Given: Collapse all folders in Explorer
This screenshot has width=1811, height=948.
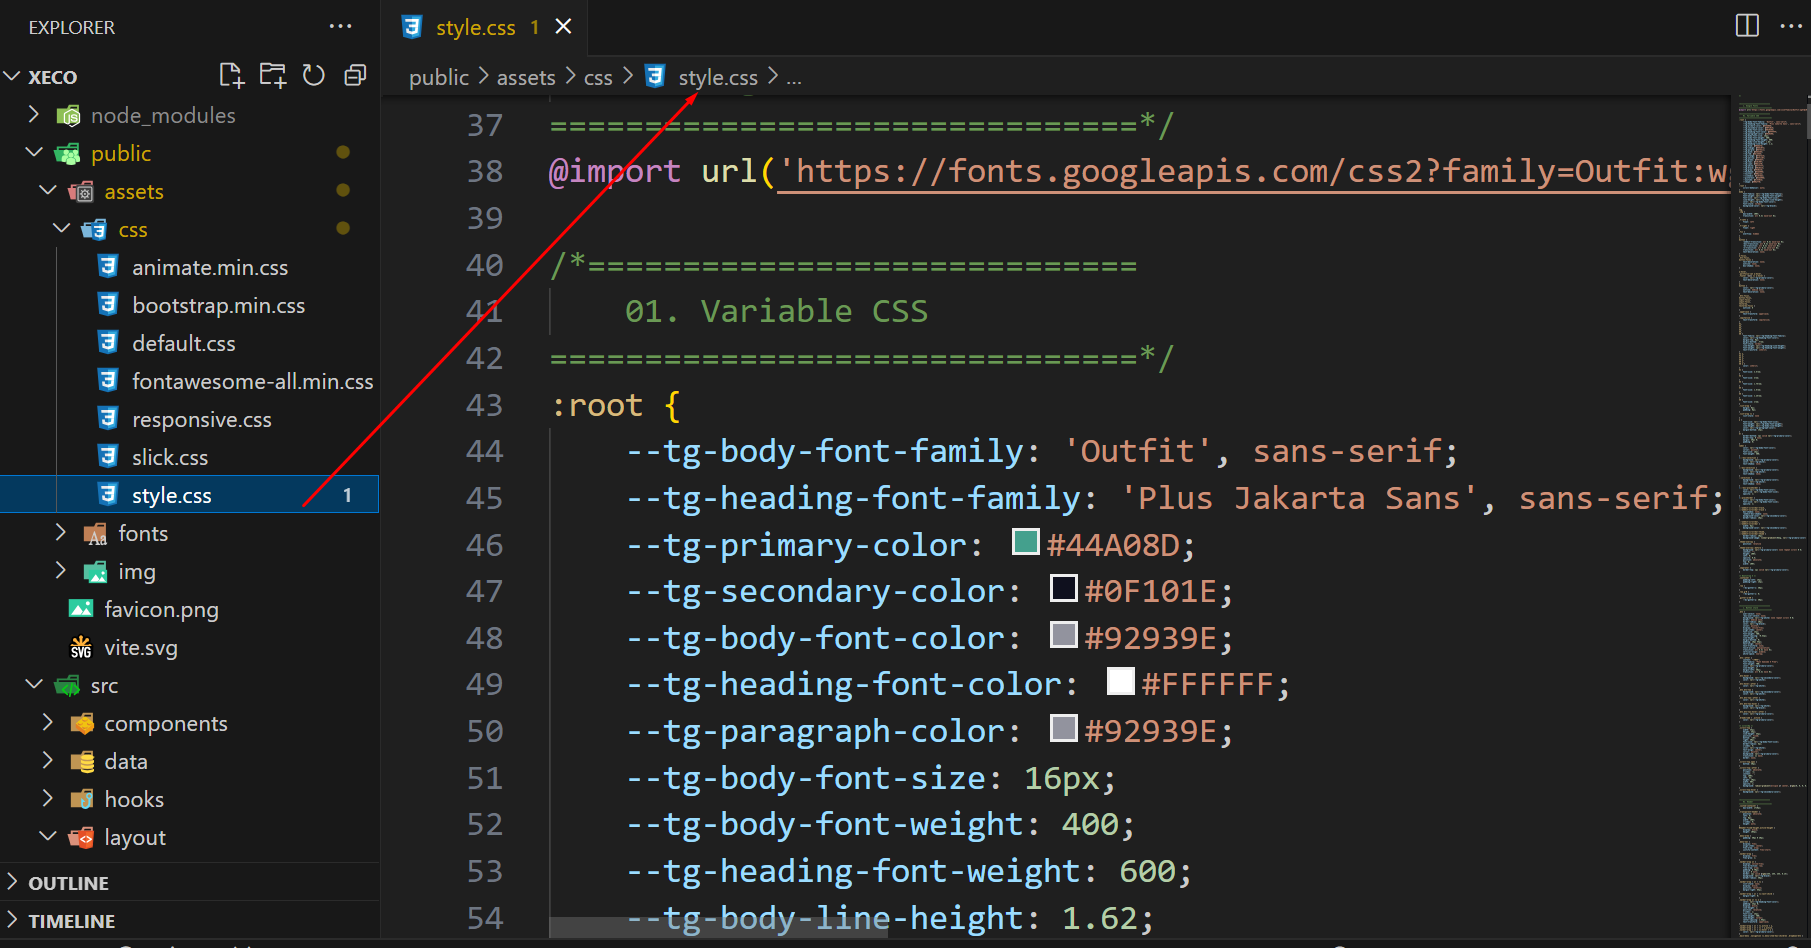Looking at the screenshot, I should (355, 76).
